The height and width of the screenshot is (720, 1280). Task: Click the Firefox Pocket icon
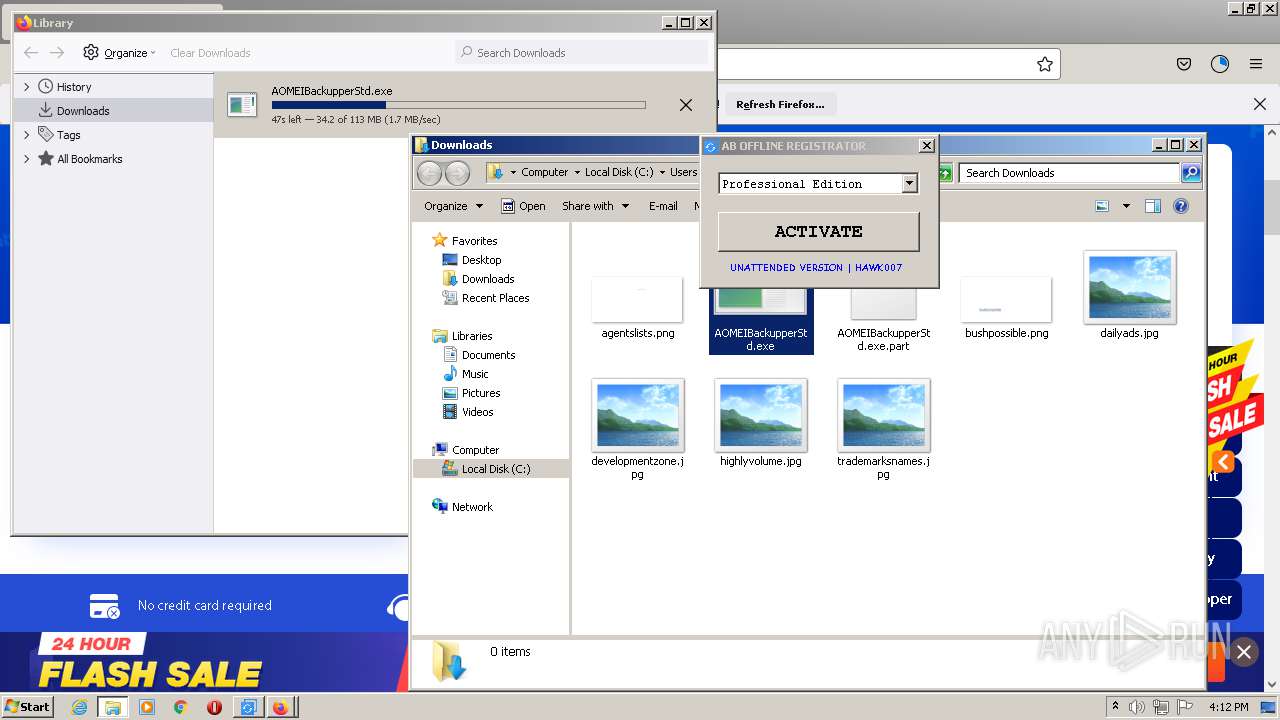1184,64
